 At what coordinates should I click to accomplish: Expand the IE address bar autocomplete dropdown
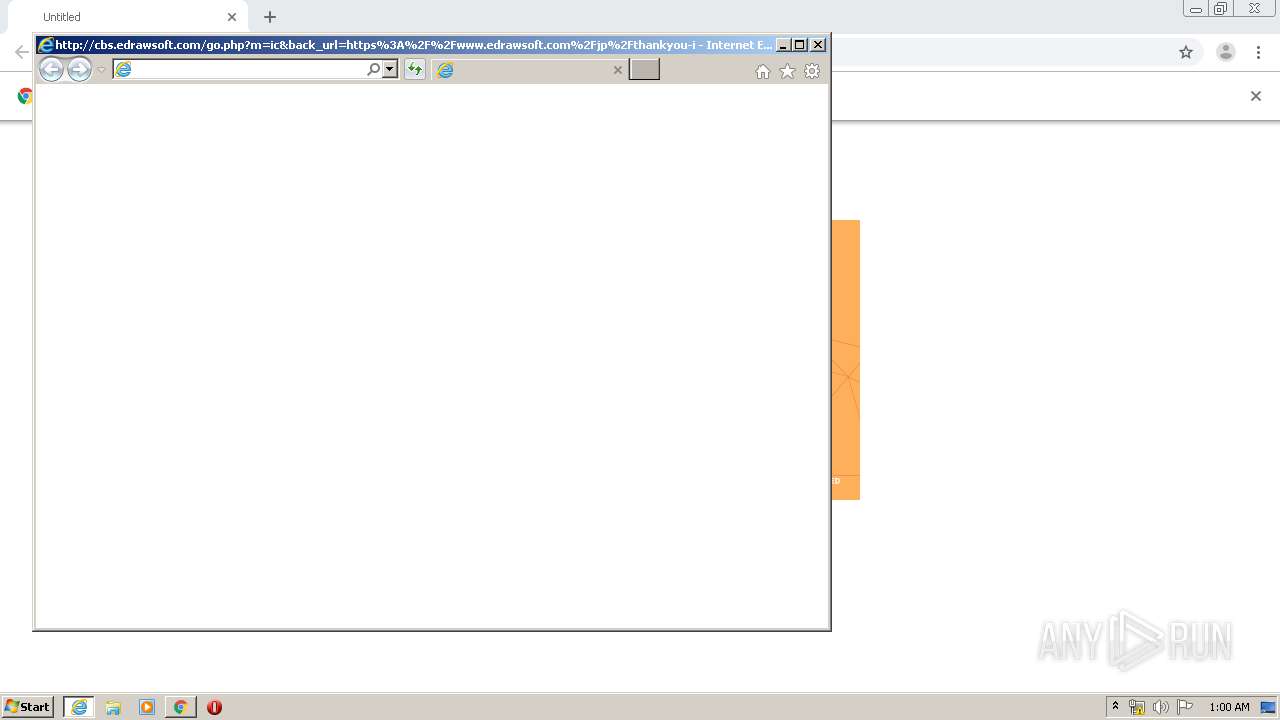click(x=390, y=69)
